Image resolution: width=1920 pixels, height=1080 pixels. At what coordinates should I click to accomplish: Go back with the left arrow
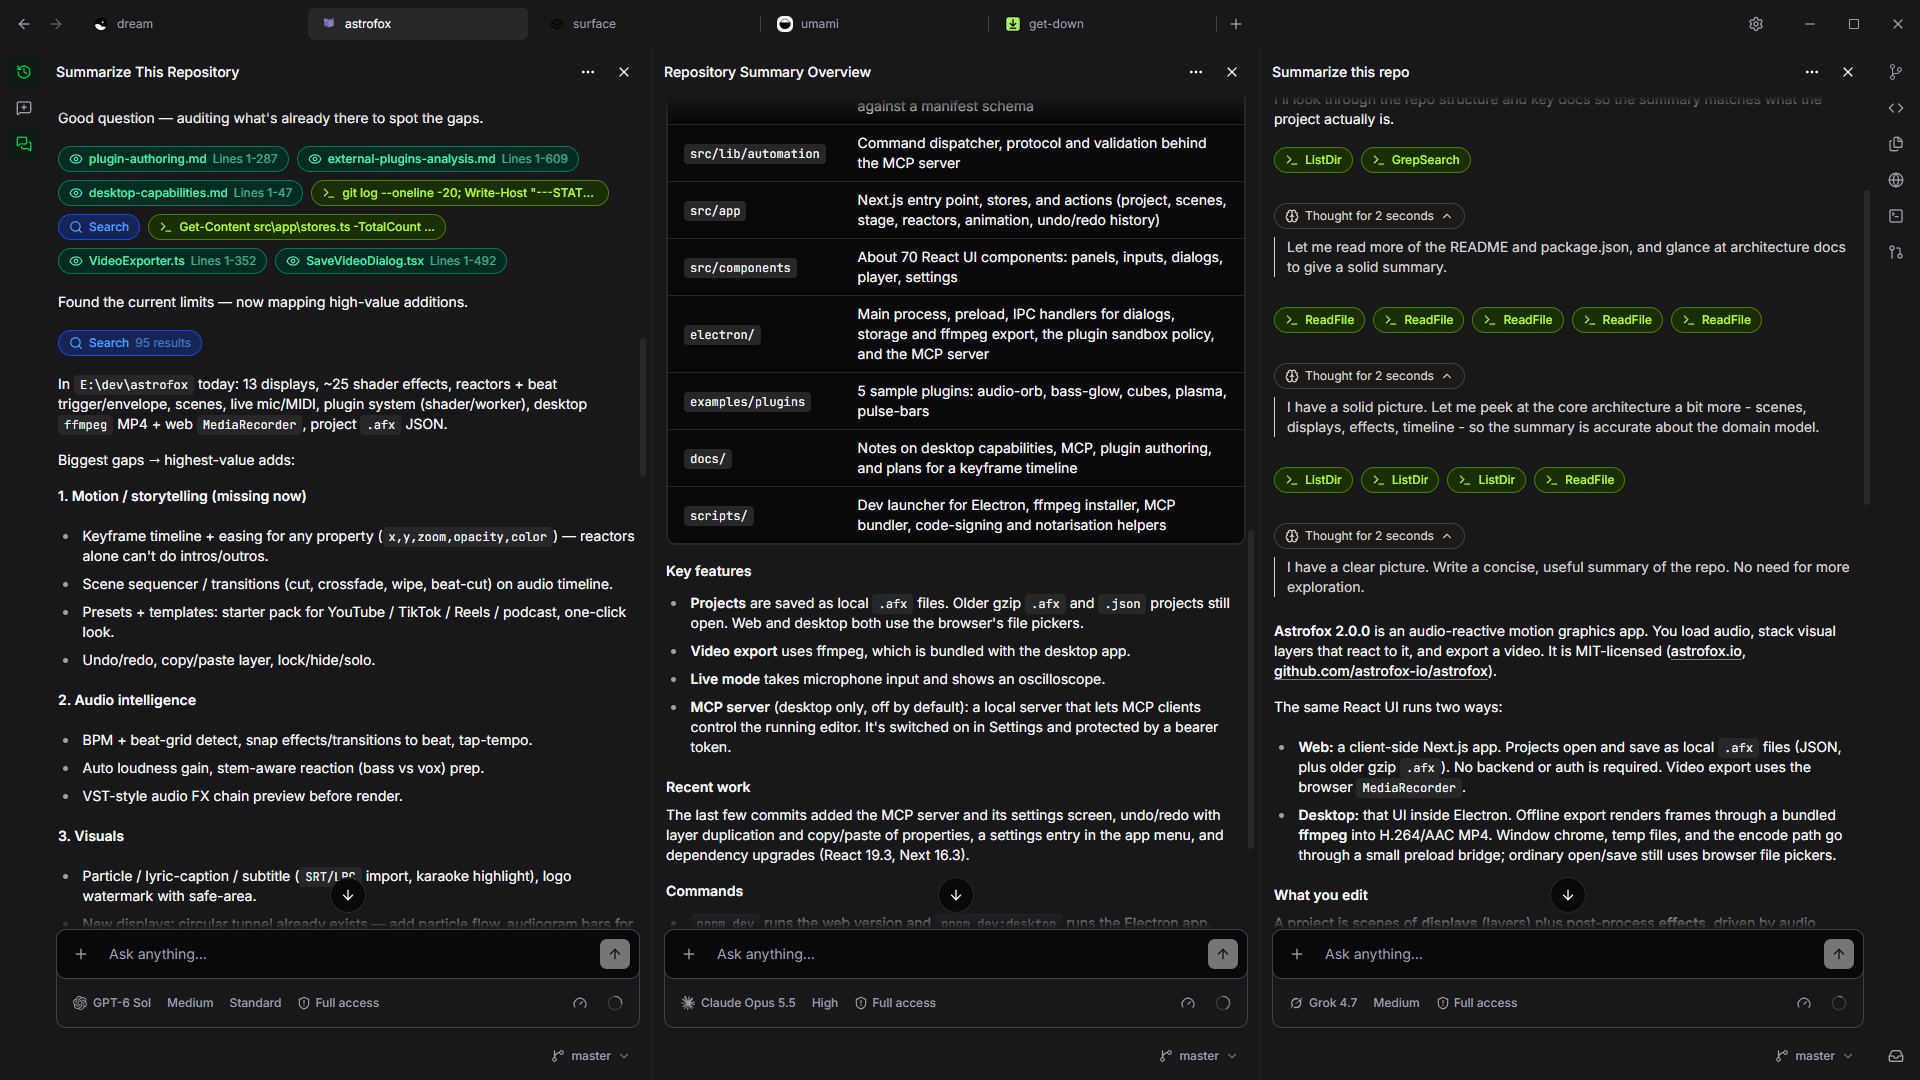[x=24, y=24]
